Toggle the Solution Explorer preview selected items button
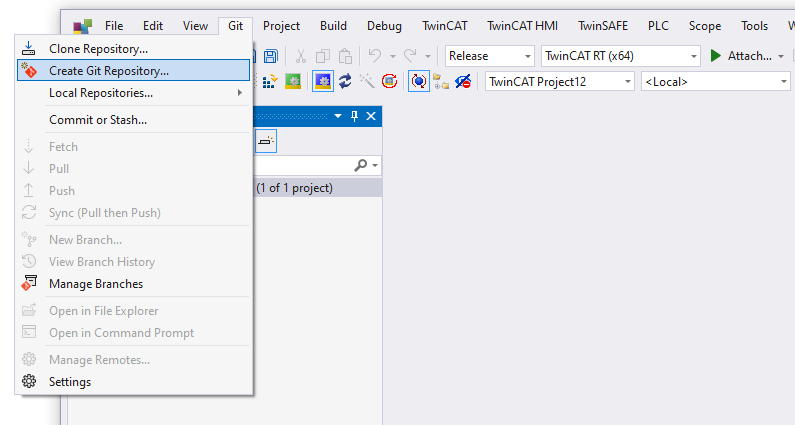 pos(266,141)
